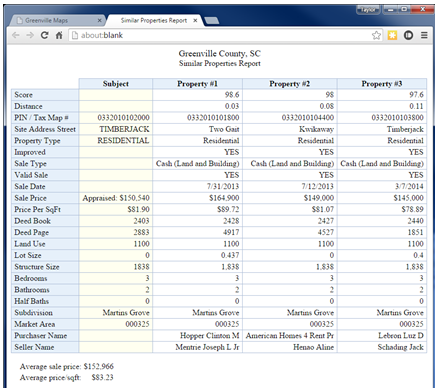The width and height of the screenshot is (439, 390).
Task: Click the browser Forward arrow
Action: [x=30, y=35]
